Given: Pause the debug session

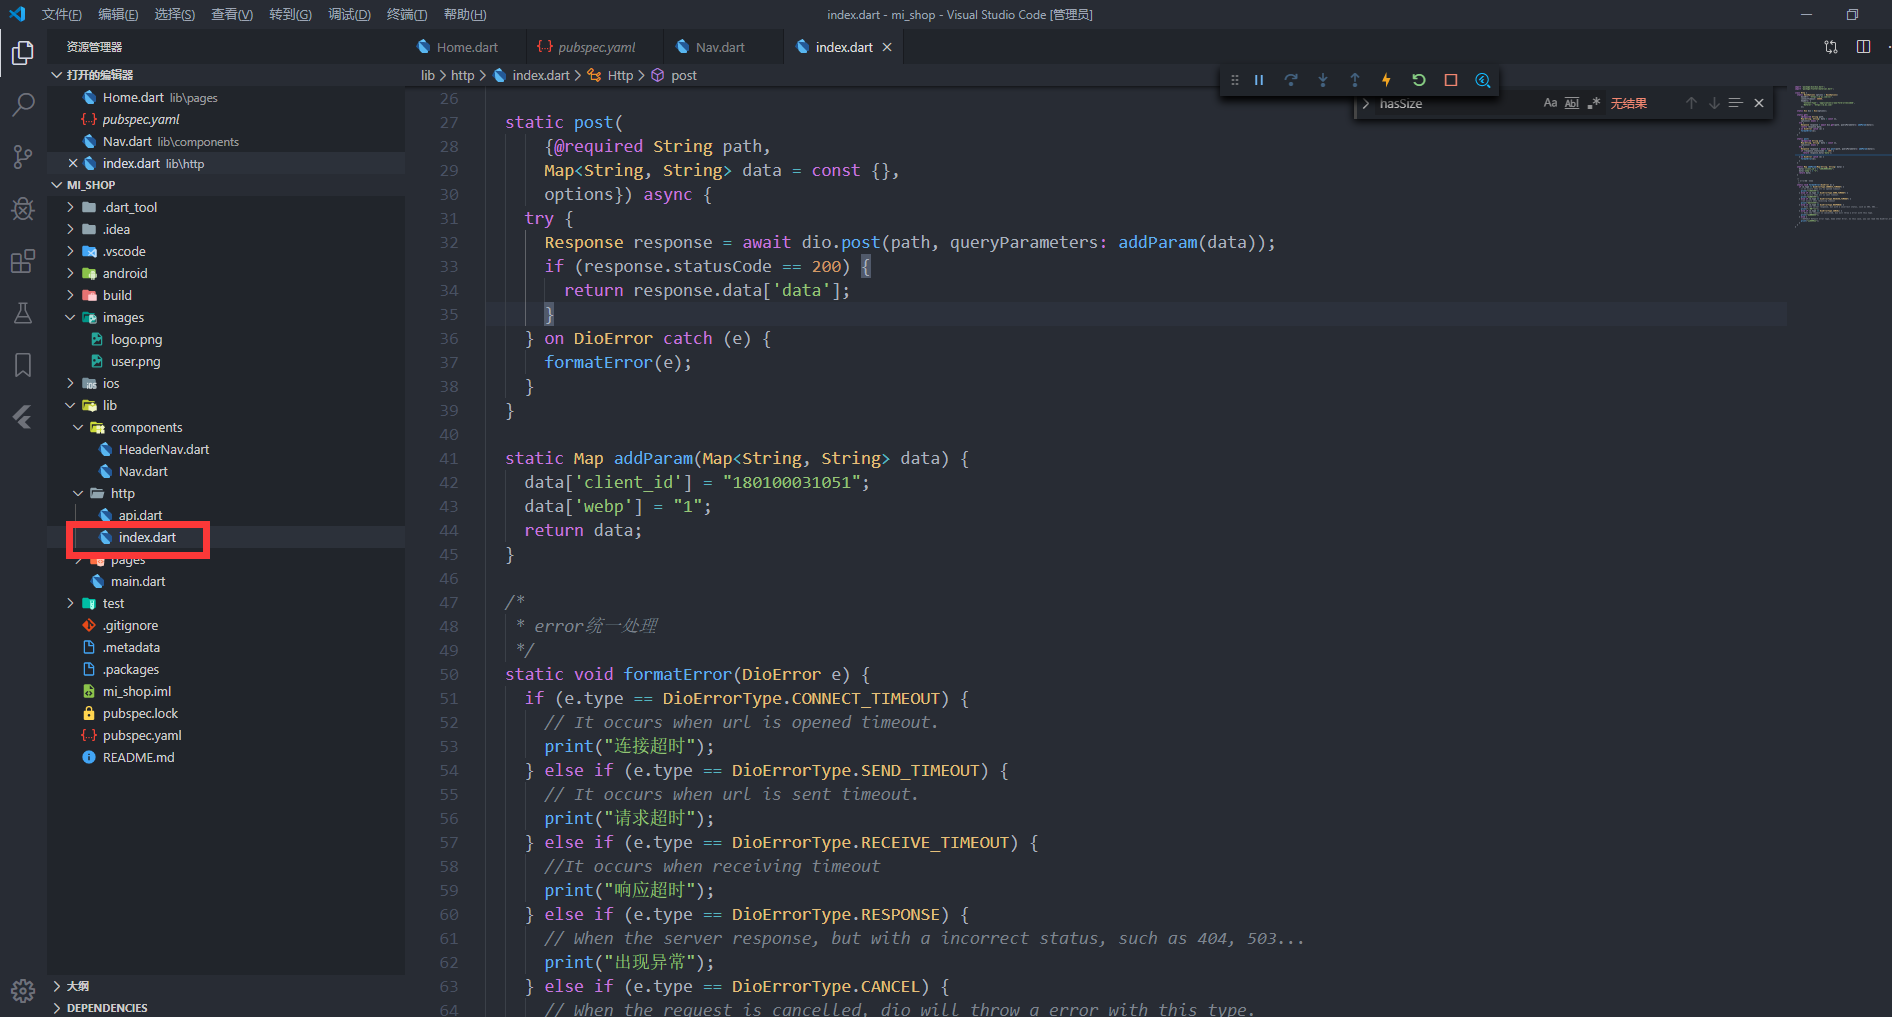Looking at the screenshot, I should pos(1259,80).
